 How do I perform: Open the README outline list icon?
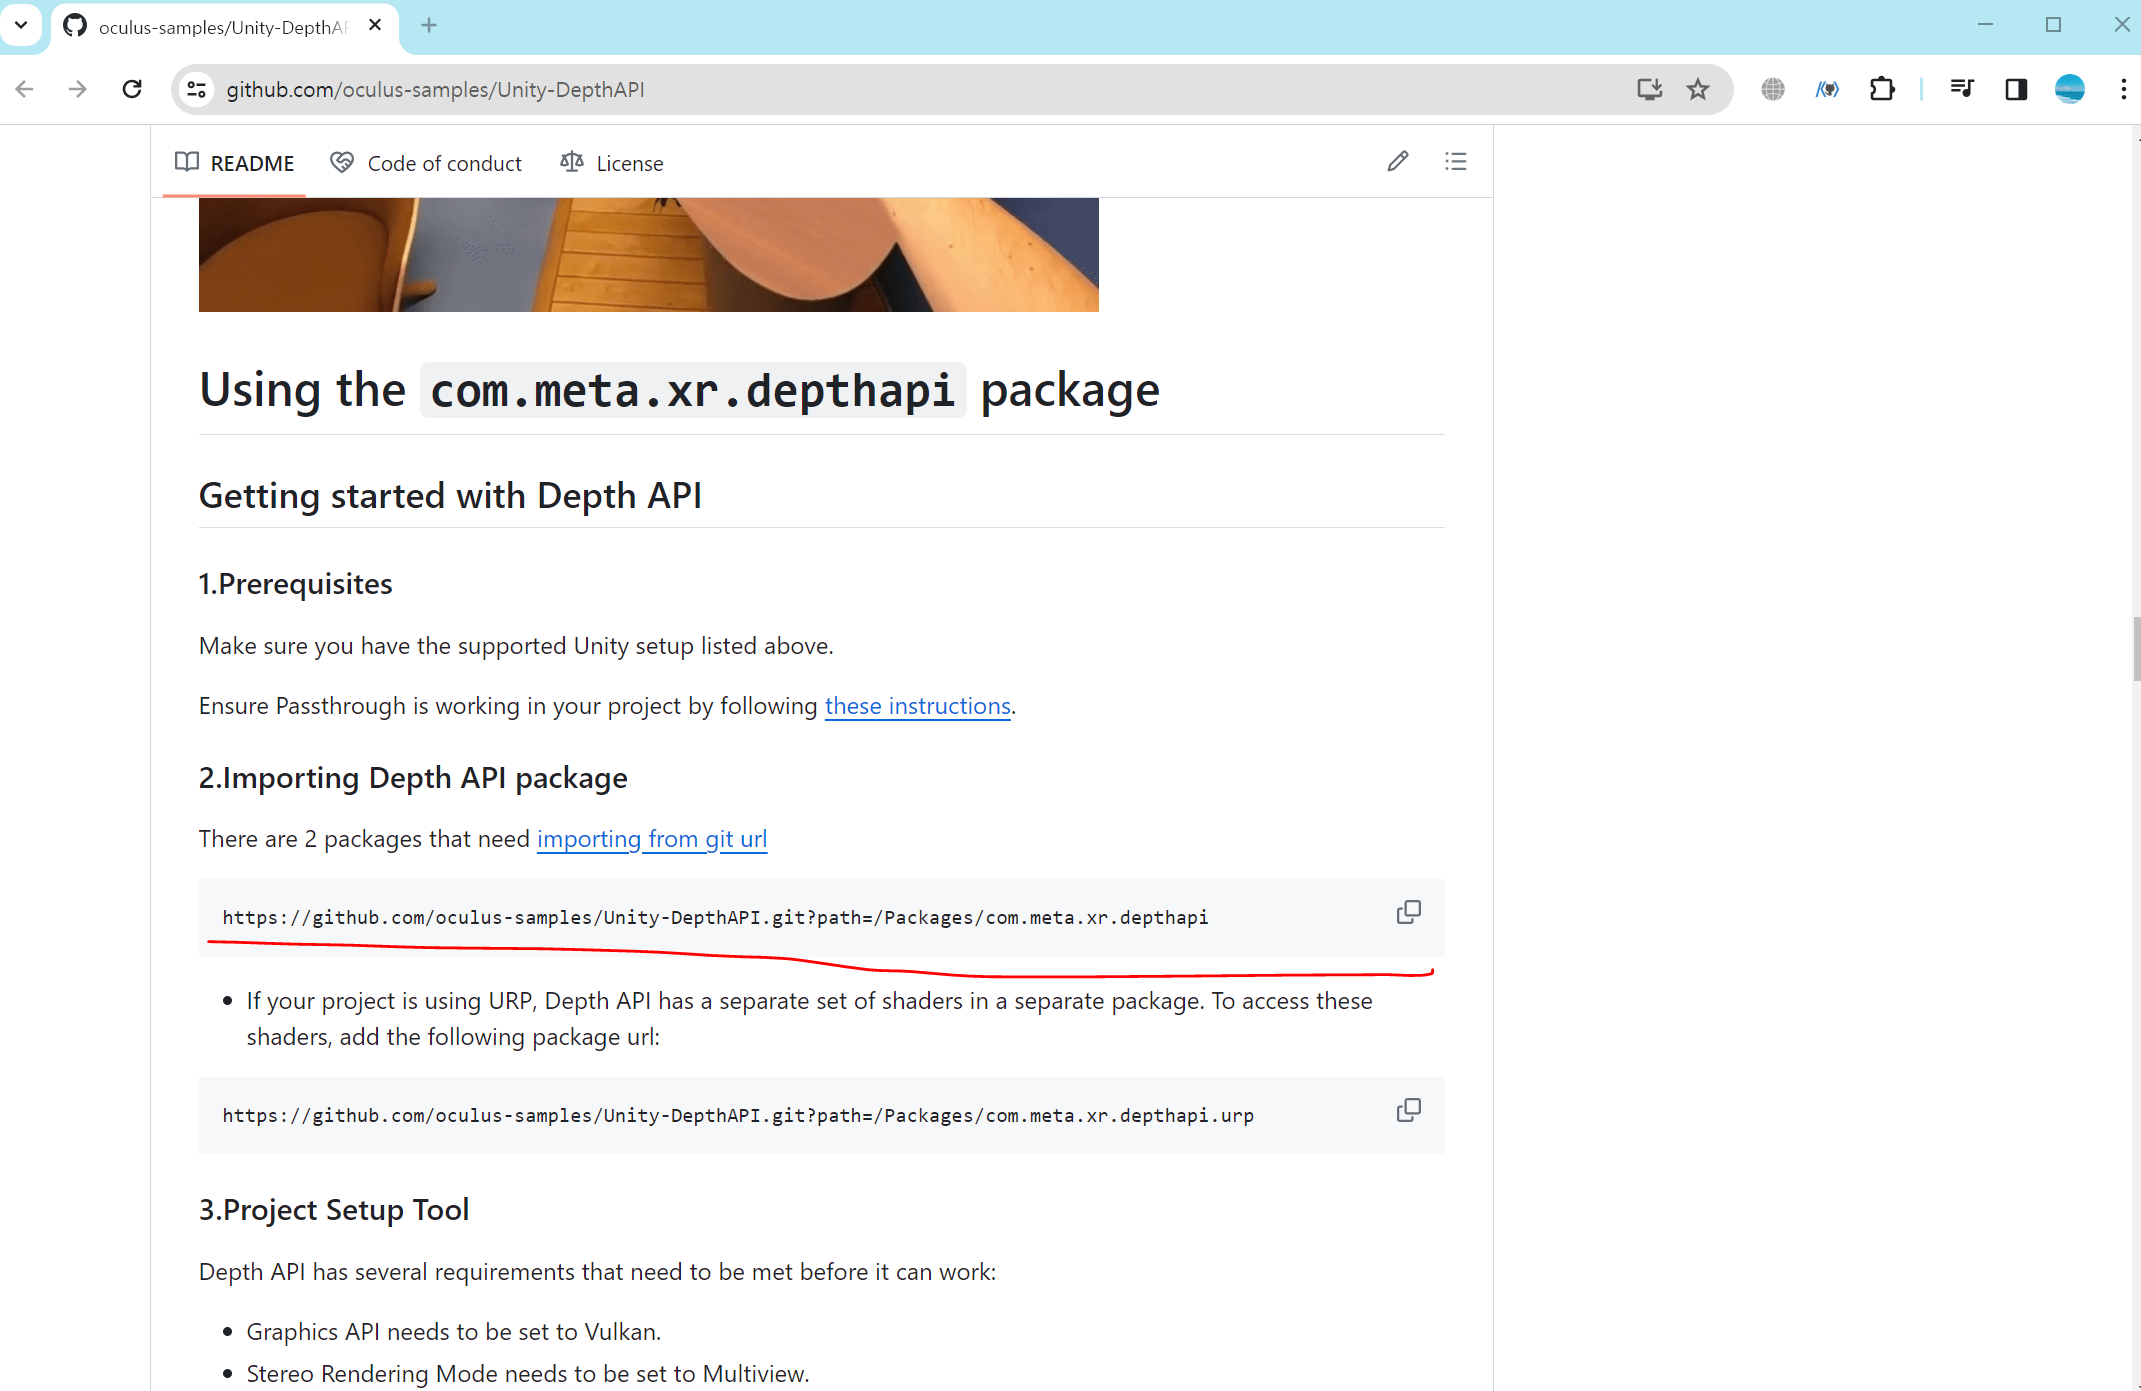coord(1455,162)
